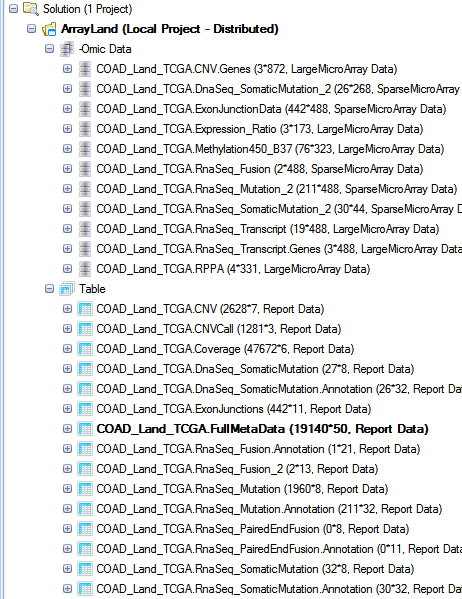462x599 pixels.
Task: Collapse the Table folder
Action: [49, 288]
